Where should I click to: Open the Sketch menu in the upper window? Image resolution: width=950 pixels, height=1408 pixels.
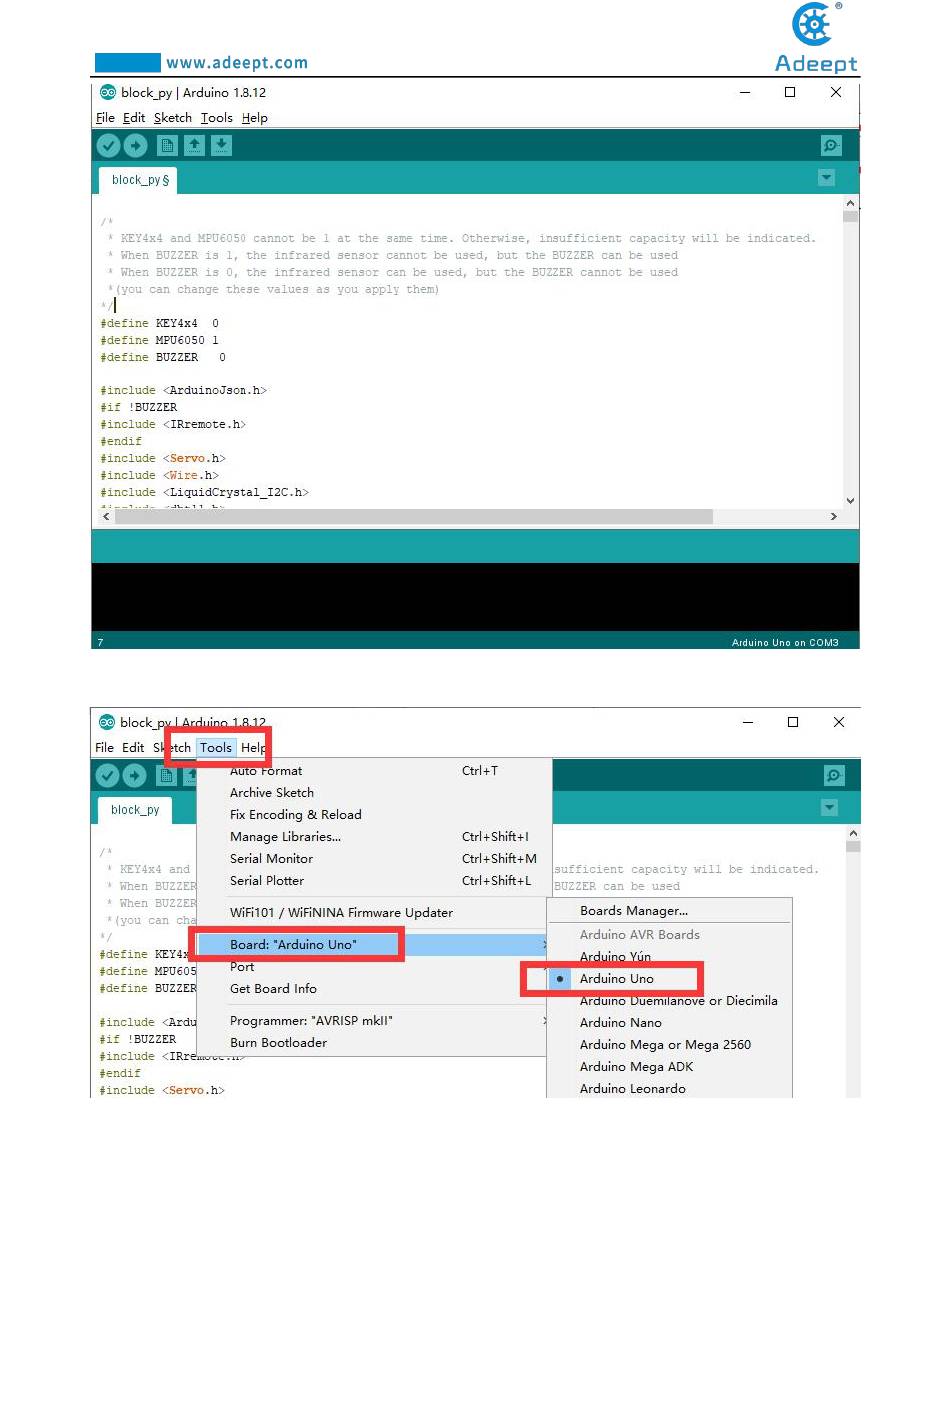pos(172,118)
